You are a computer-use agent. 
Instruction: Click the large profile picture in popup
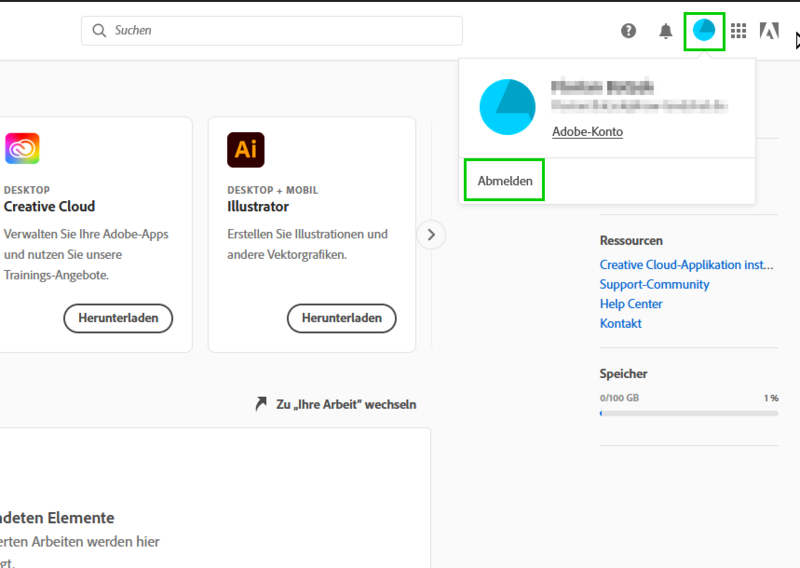click(x=508, y=107)
